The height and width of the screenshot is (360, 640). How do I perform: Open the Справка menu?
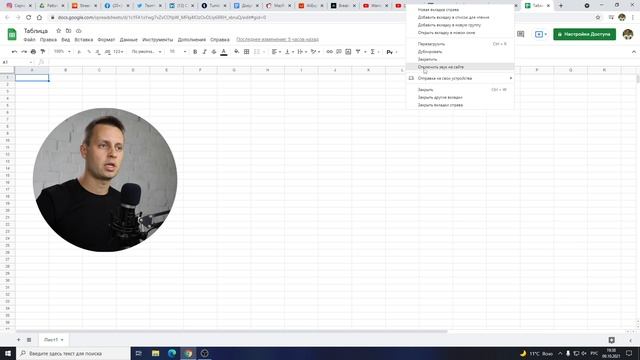(x=220, y=40)
